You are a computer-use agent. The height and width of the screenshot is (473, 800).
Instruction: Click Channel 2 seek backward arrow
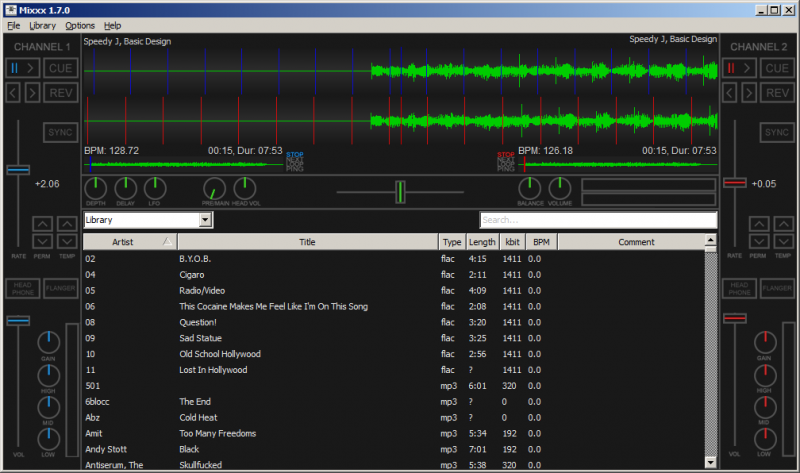click(x=730, y=93)
